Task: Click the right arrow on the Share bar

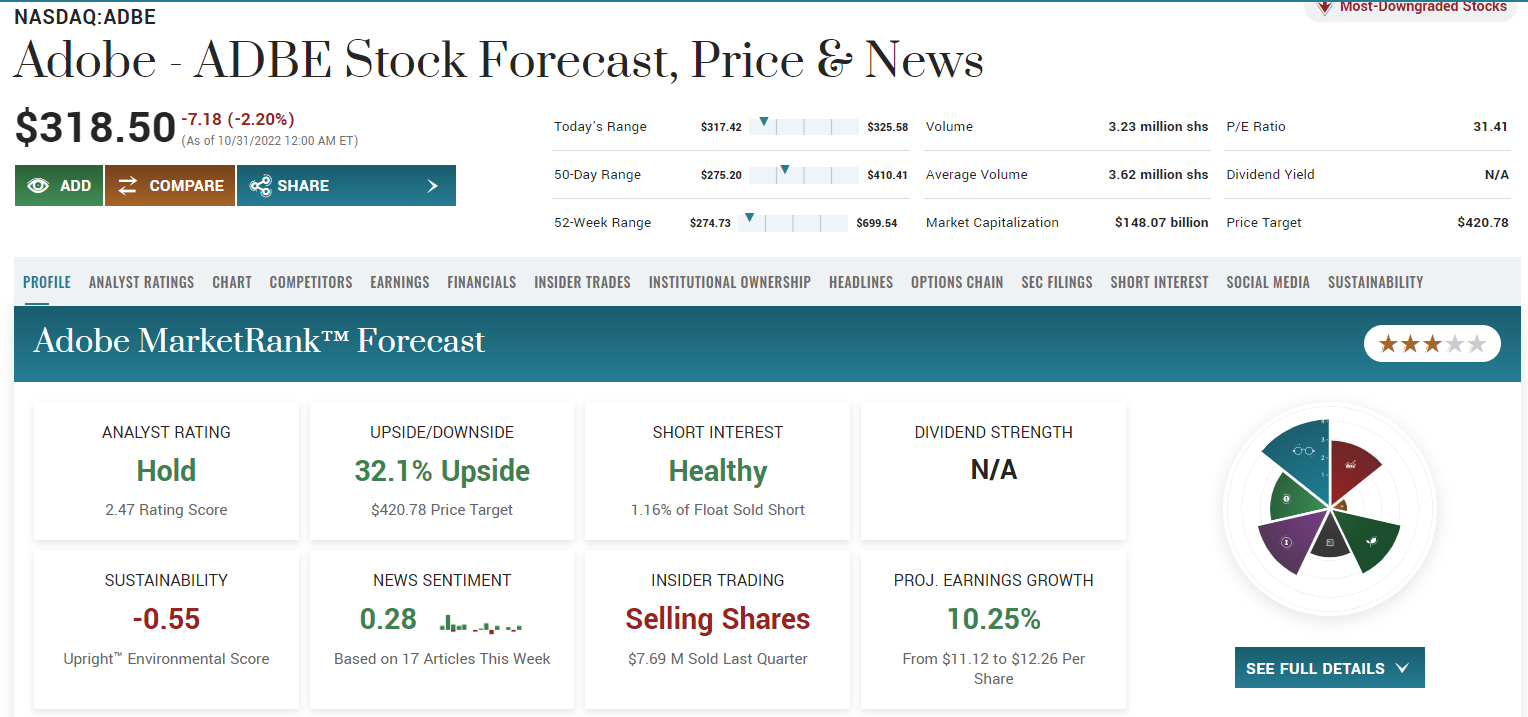Action: (x=432, y=186)
